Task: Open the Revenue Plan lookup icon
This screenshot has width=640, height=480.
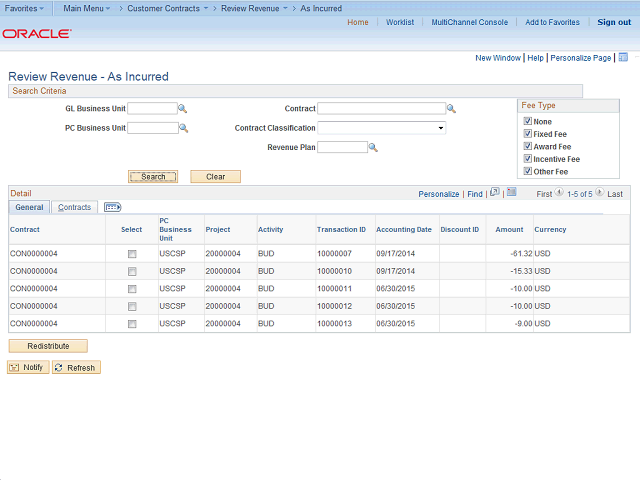Action: [x=373, y=147]
